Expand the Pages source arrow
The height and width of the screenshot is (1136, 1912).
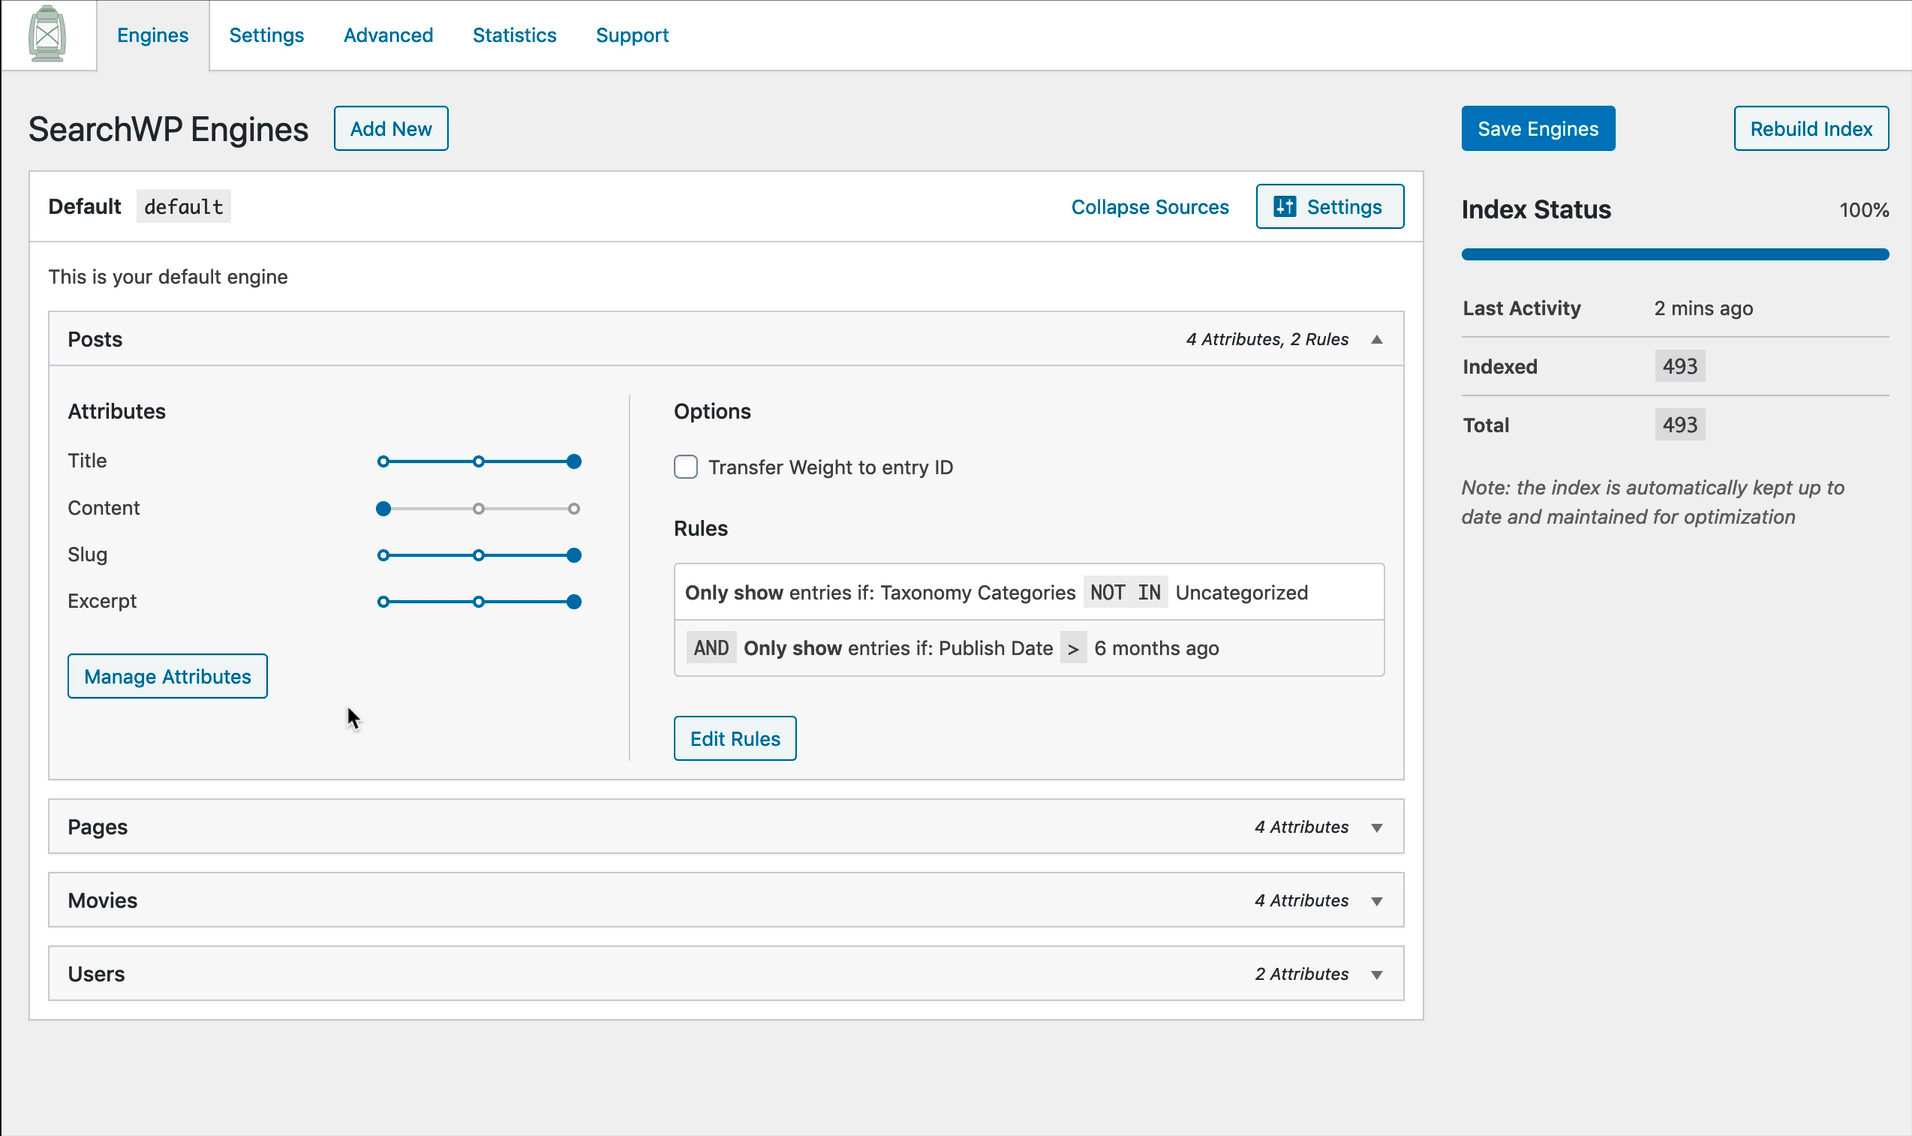click(x=1377, y=828)
